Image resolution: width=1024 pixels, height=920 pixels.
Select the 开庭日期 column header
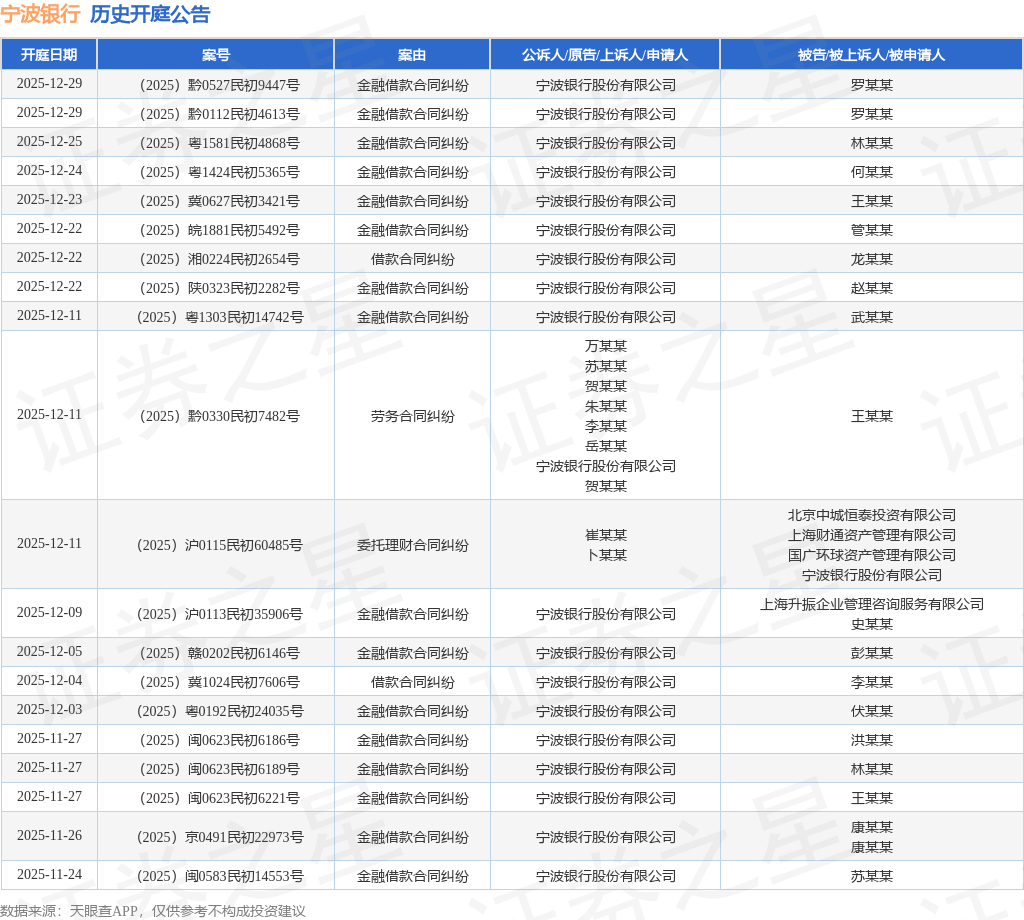point(49,55)
